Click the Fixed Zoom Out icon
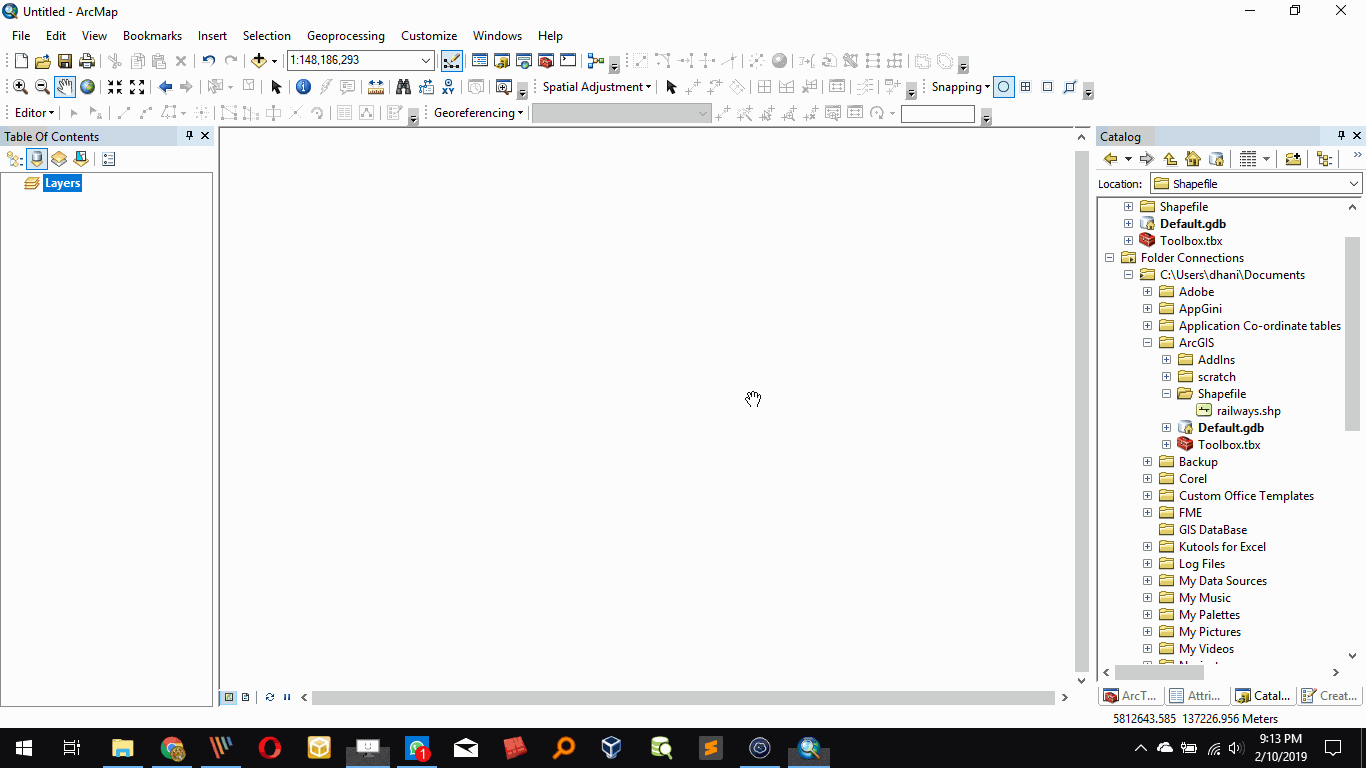 pyautogui.click(x=137, y=87)
